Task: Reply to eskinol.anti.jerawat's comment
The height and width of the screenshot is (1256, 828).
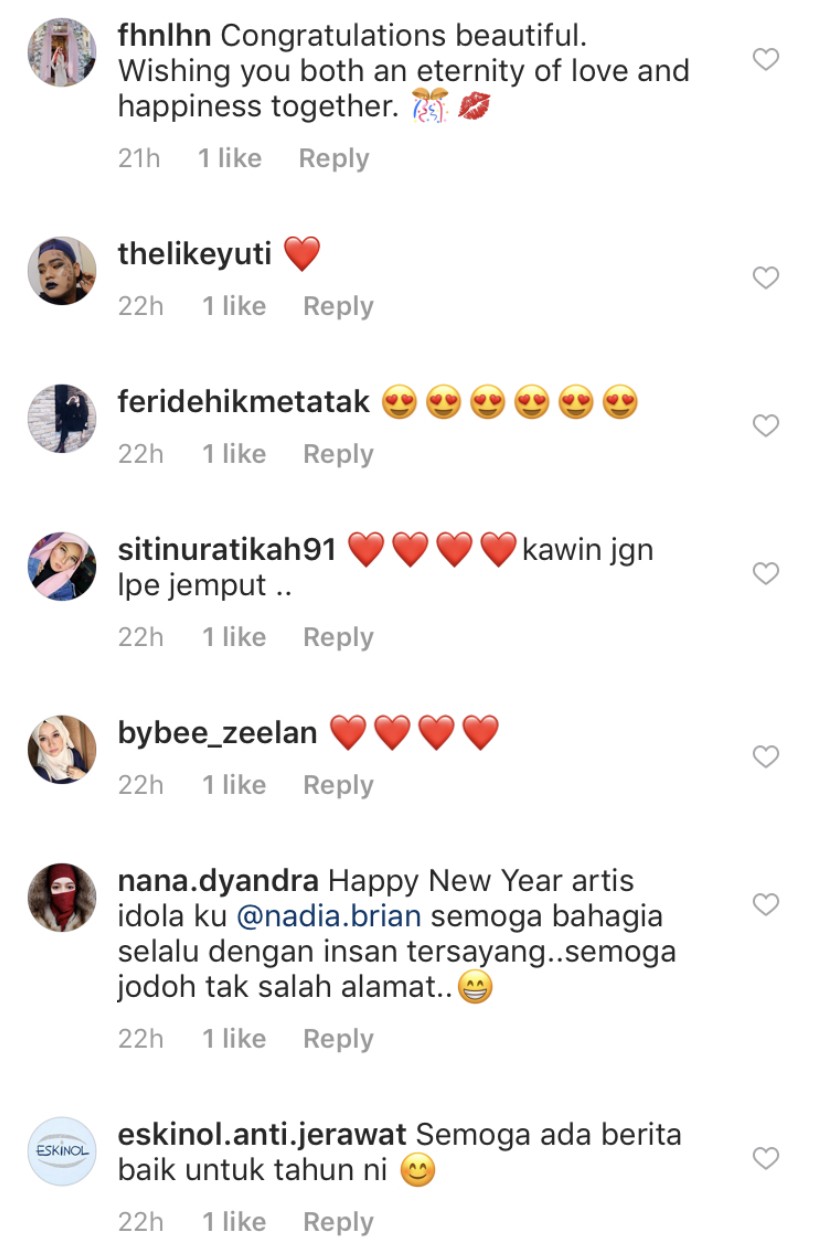Action: coord(338,1223)
